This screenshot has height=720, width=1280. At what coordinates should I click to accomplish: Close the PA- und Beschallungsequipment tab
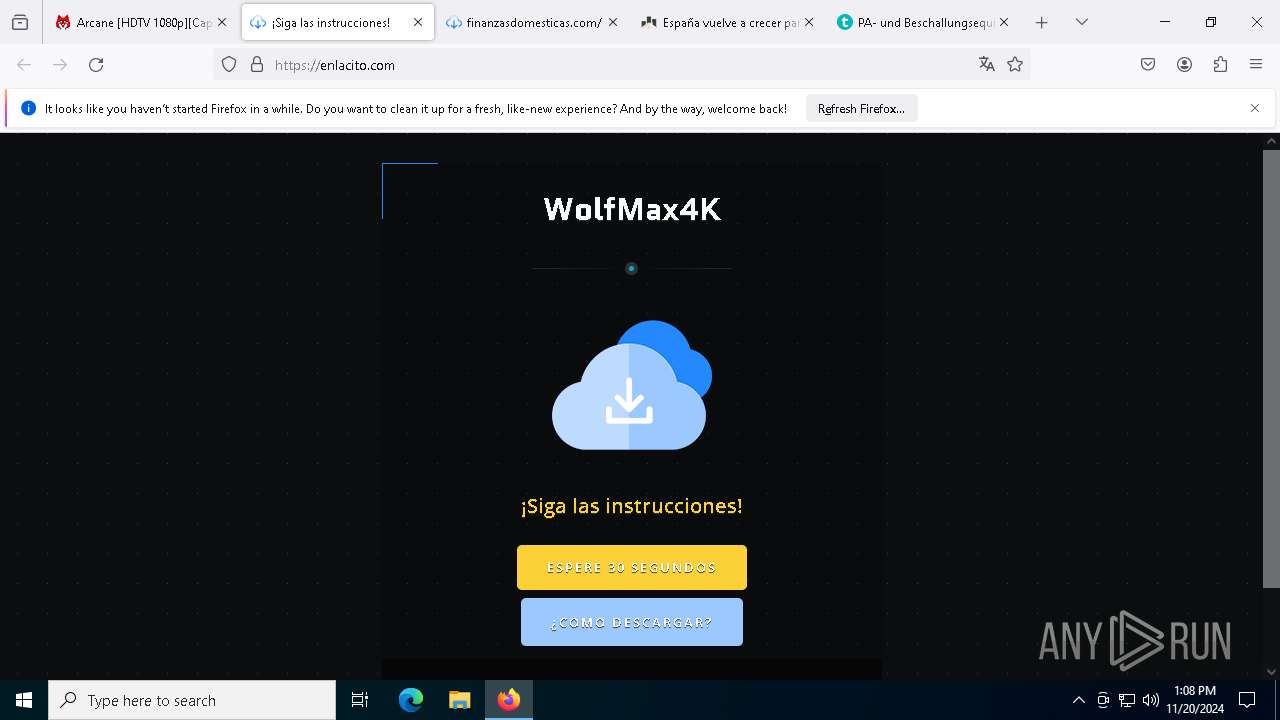point(1004,22)
